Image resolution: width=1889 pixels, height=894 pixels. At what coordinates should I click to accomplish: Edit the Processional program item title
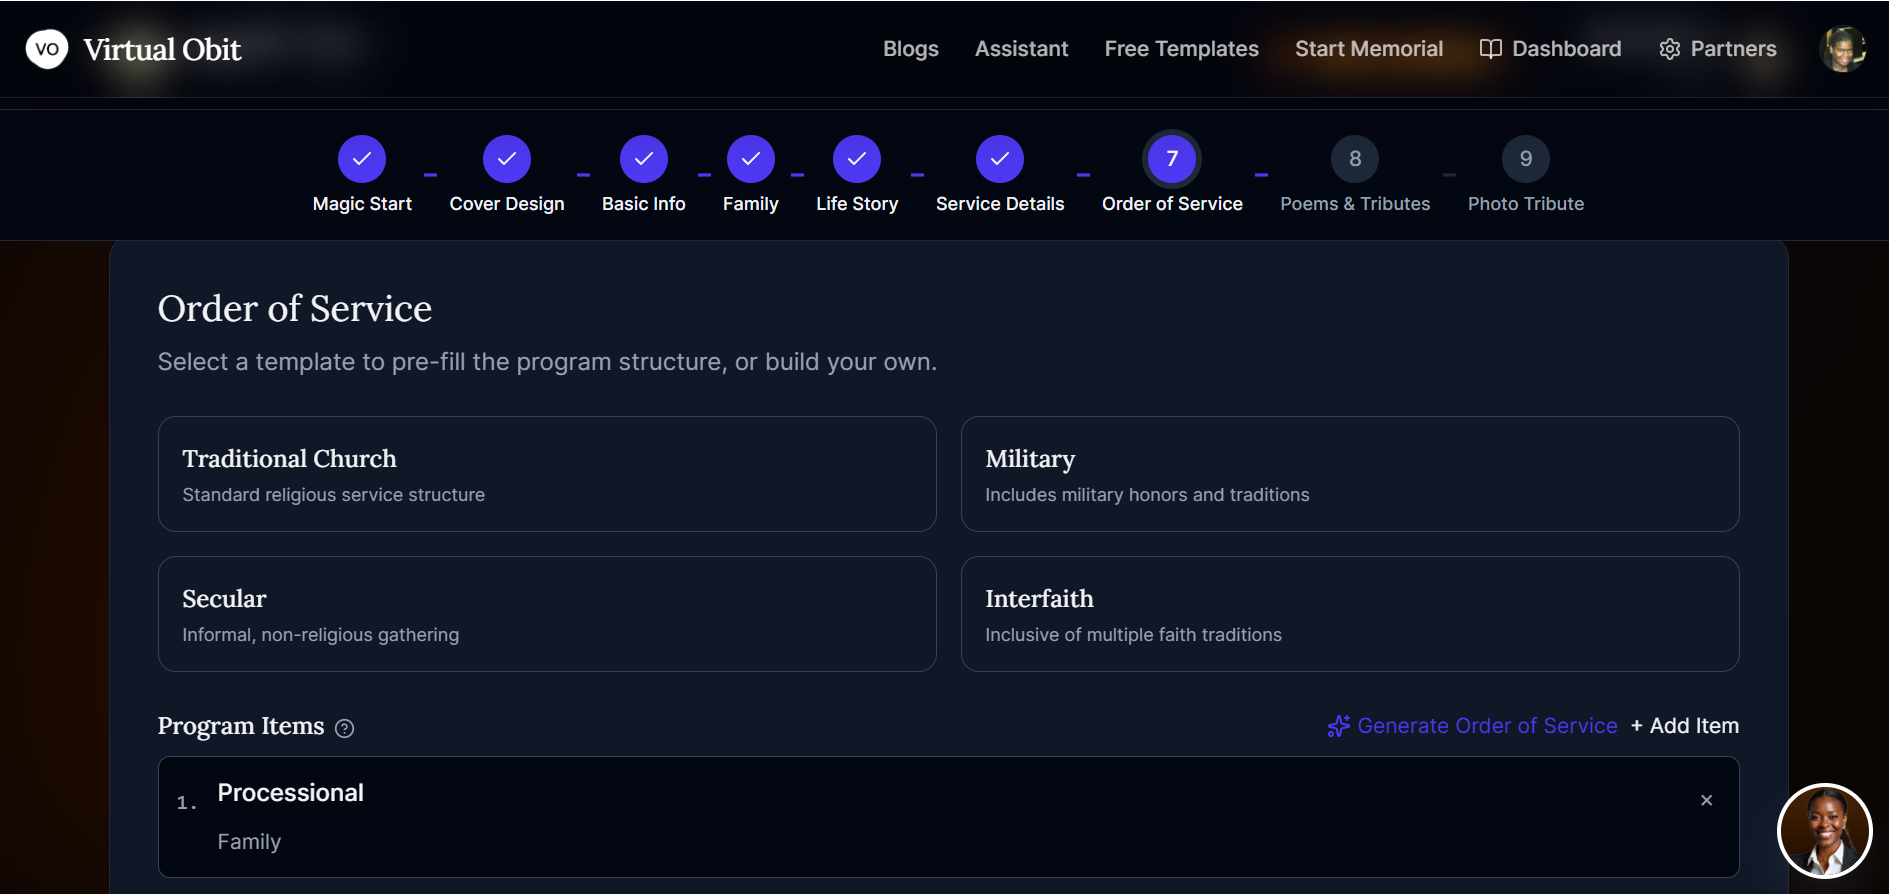coord(290,793)
